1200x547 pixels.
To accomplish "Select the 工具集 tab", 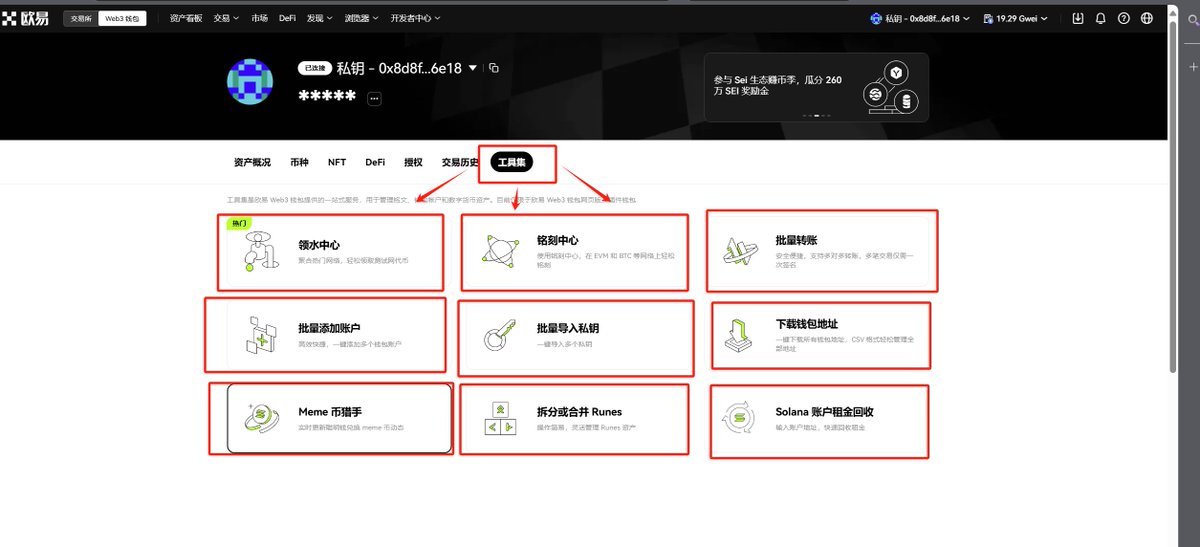I will click(512, 162).
